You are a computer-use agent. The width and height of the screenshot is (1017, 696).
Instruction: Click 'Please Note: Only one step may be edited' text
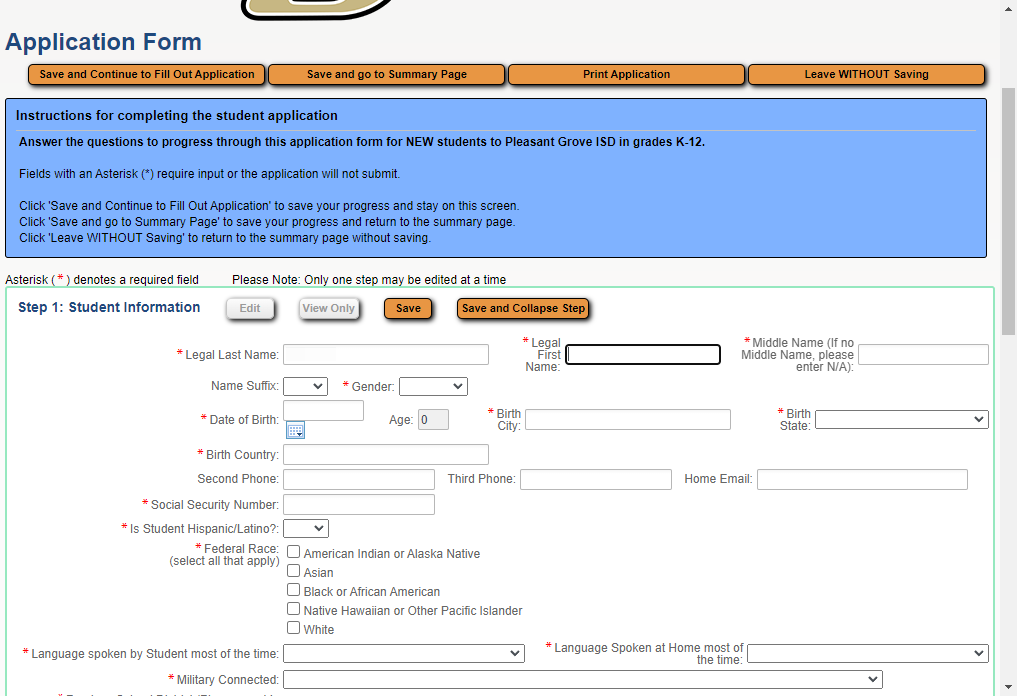click(369, 280)
